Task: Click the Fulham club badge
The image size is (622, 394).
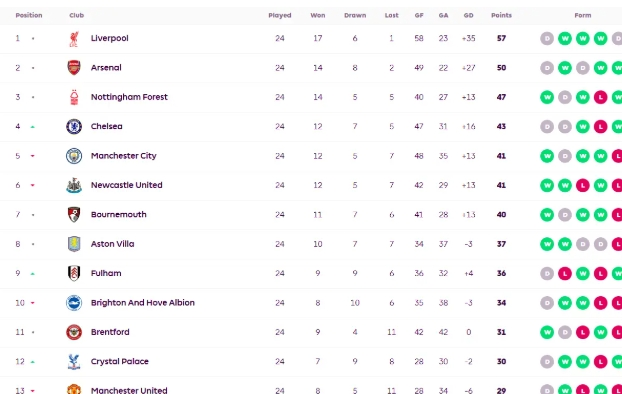Action: pyautogui.click(x=74, y=273)
